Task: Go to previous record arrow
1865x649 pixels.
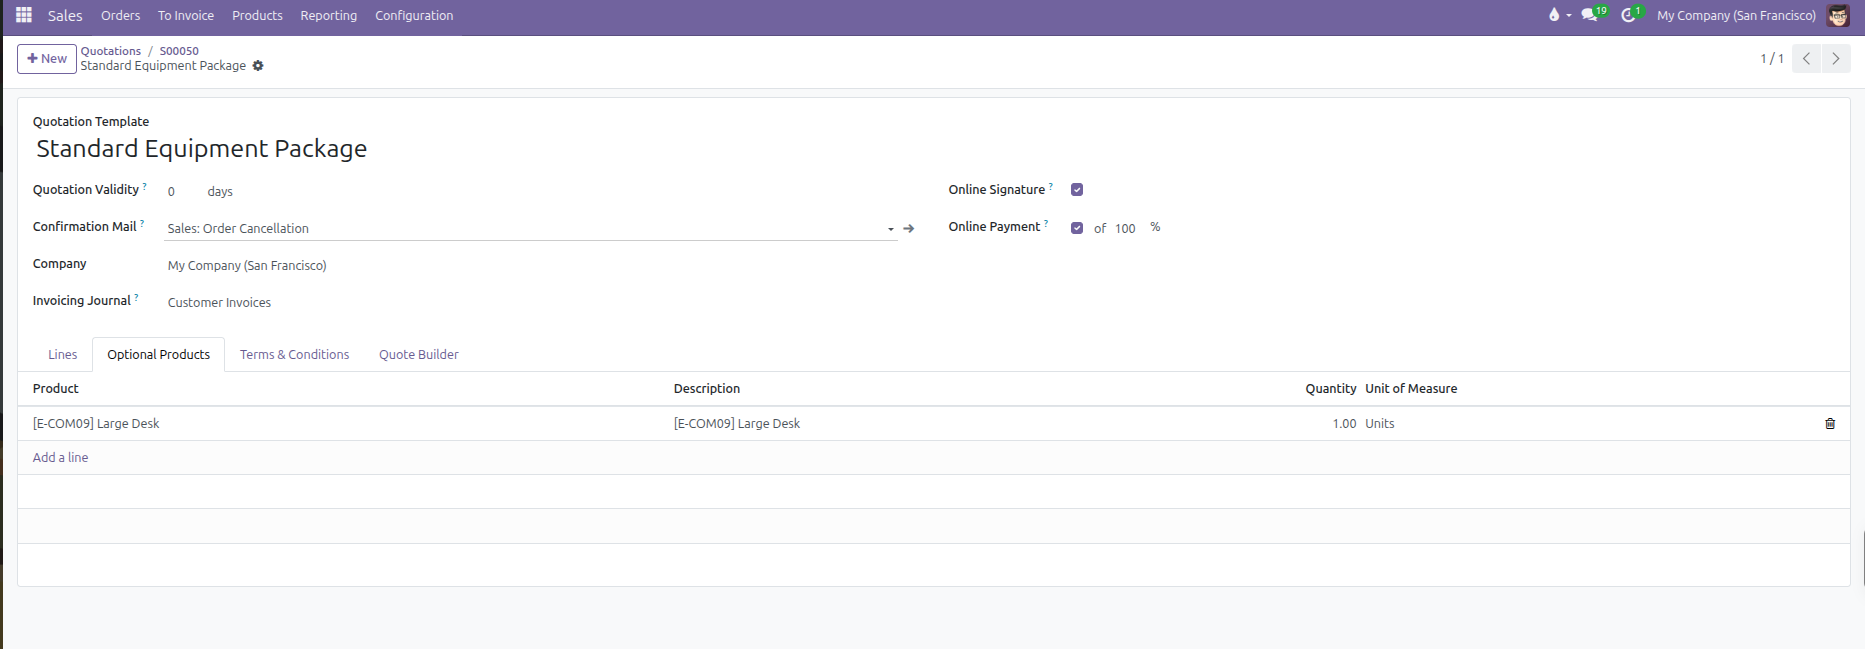Action: 1806,59
